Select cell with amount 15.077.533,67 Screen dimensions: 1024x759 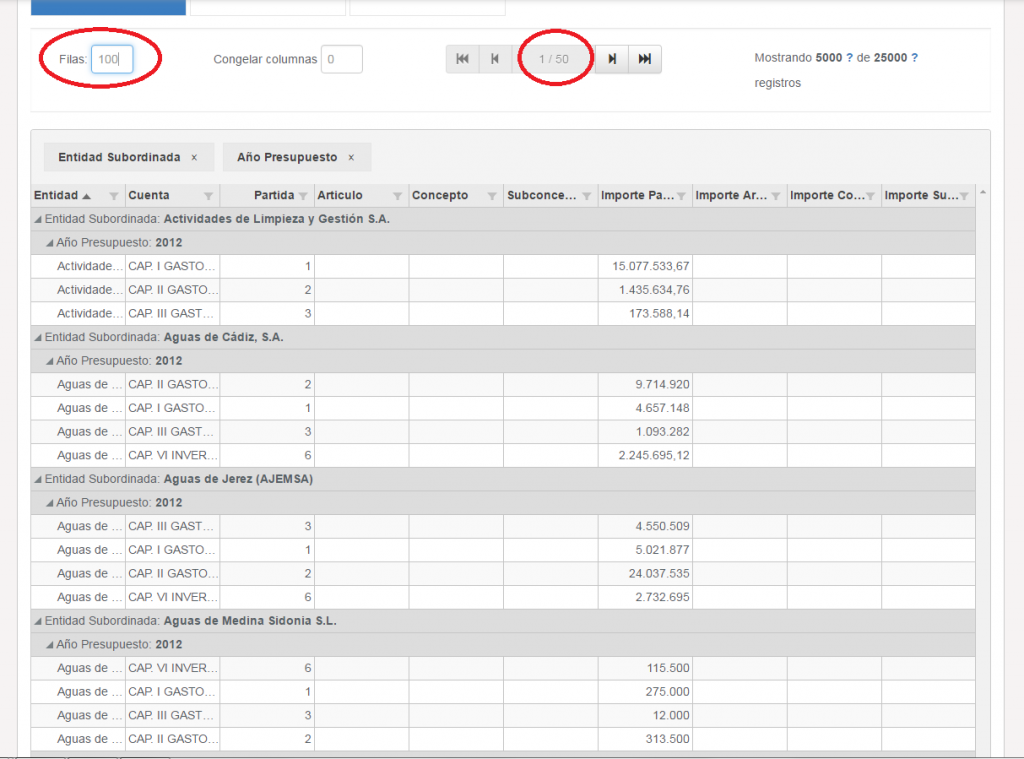(x=645, y=266)
